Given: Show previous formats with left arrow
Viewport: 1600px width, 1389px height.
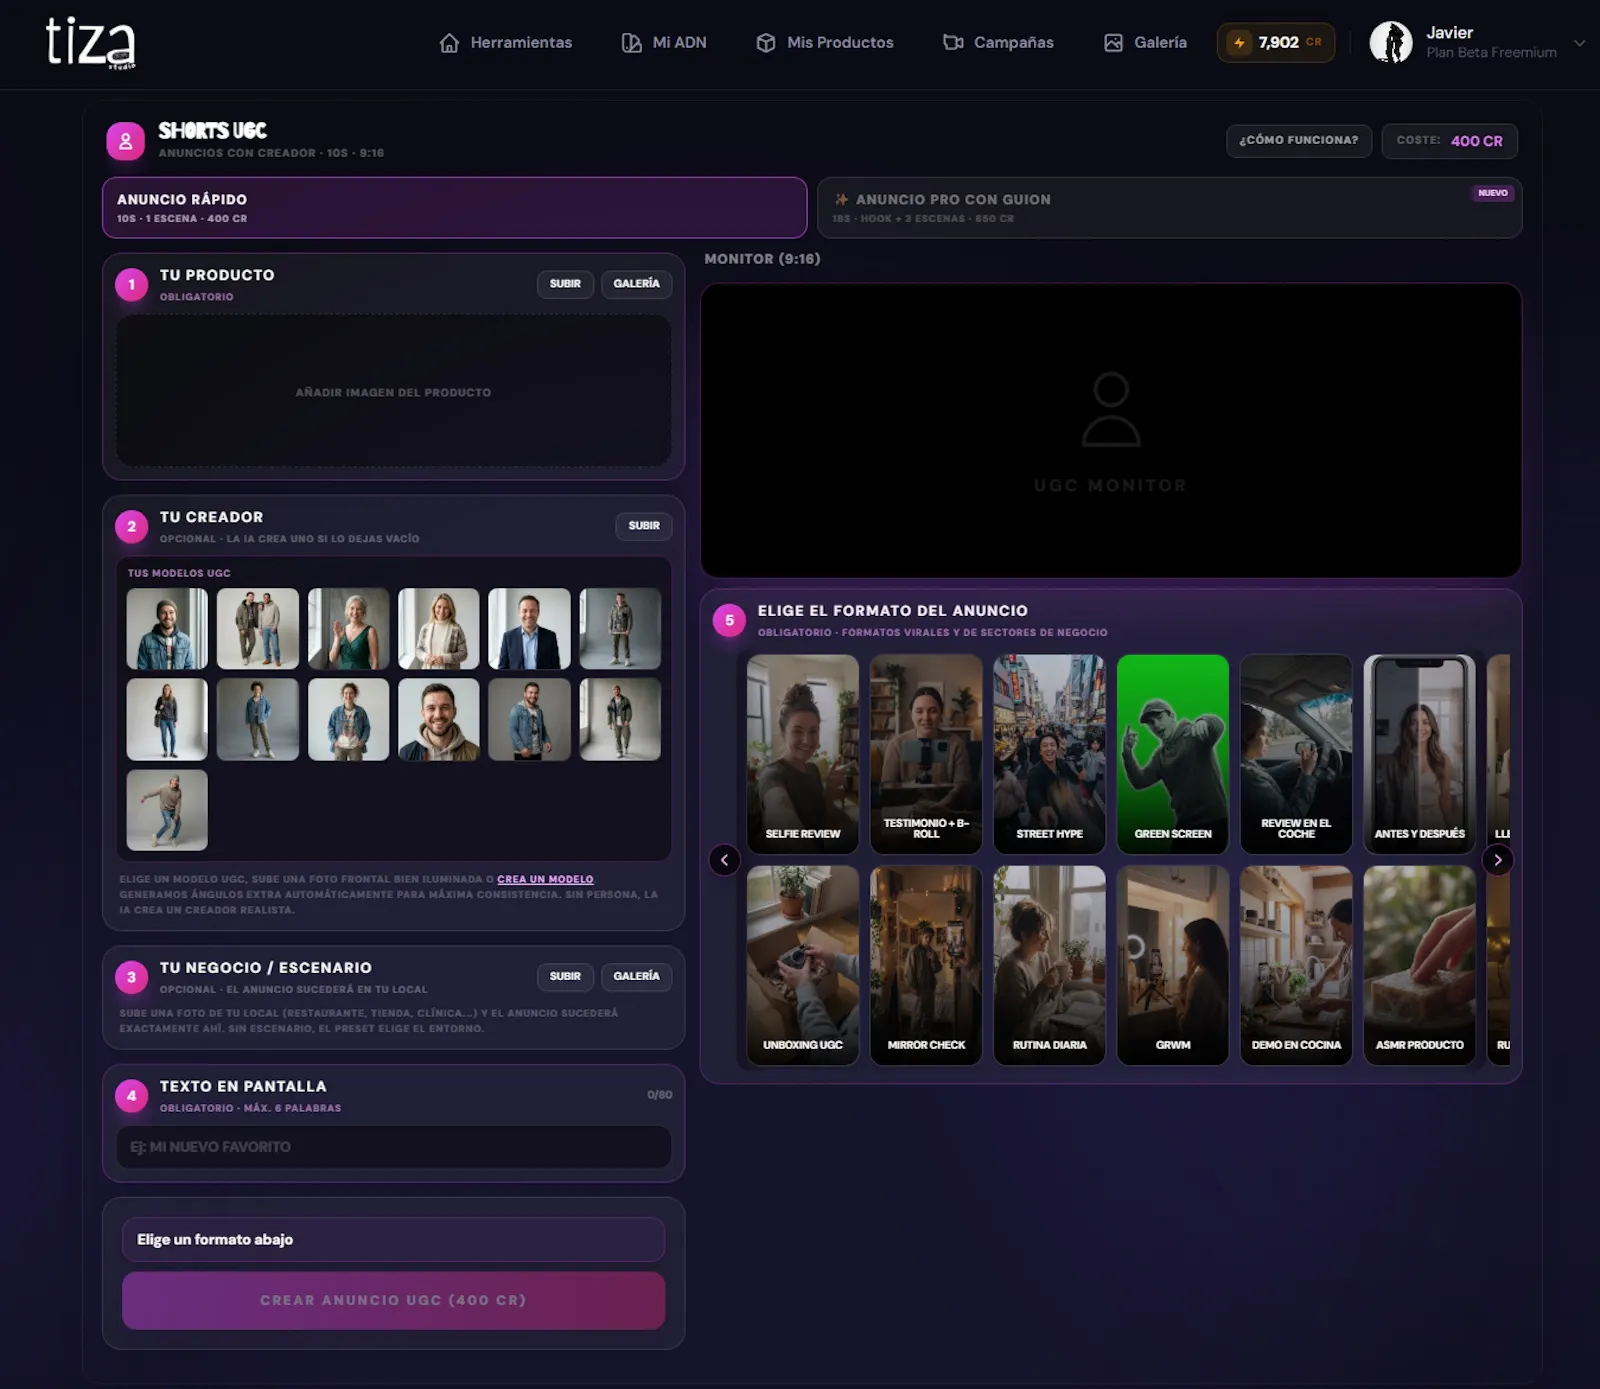Looking at the screenshot, I should click(725, 860).
